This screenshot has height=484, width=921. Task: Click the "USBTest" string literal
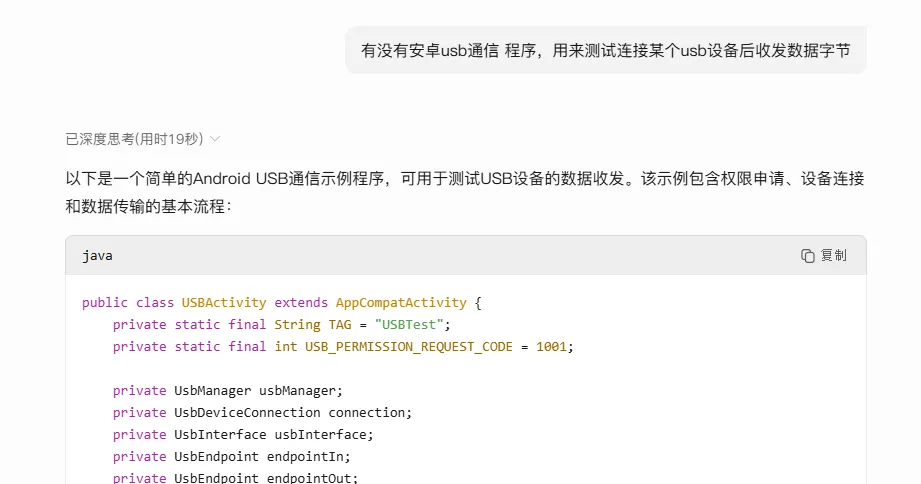pyautogui.click(x=409, y=324)
